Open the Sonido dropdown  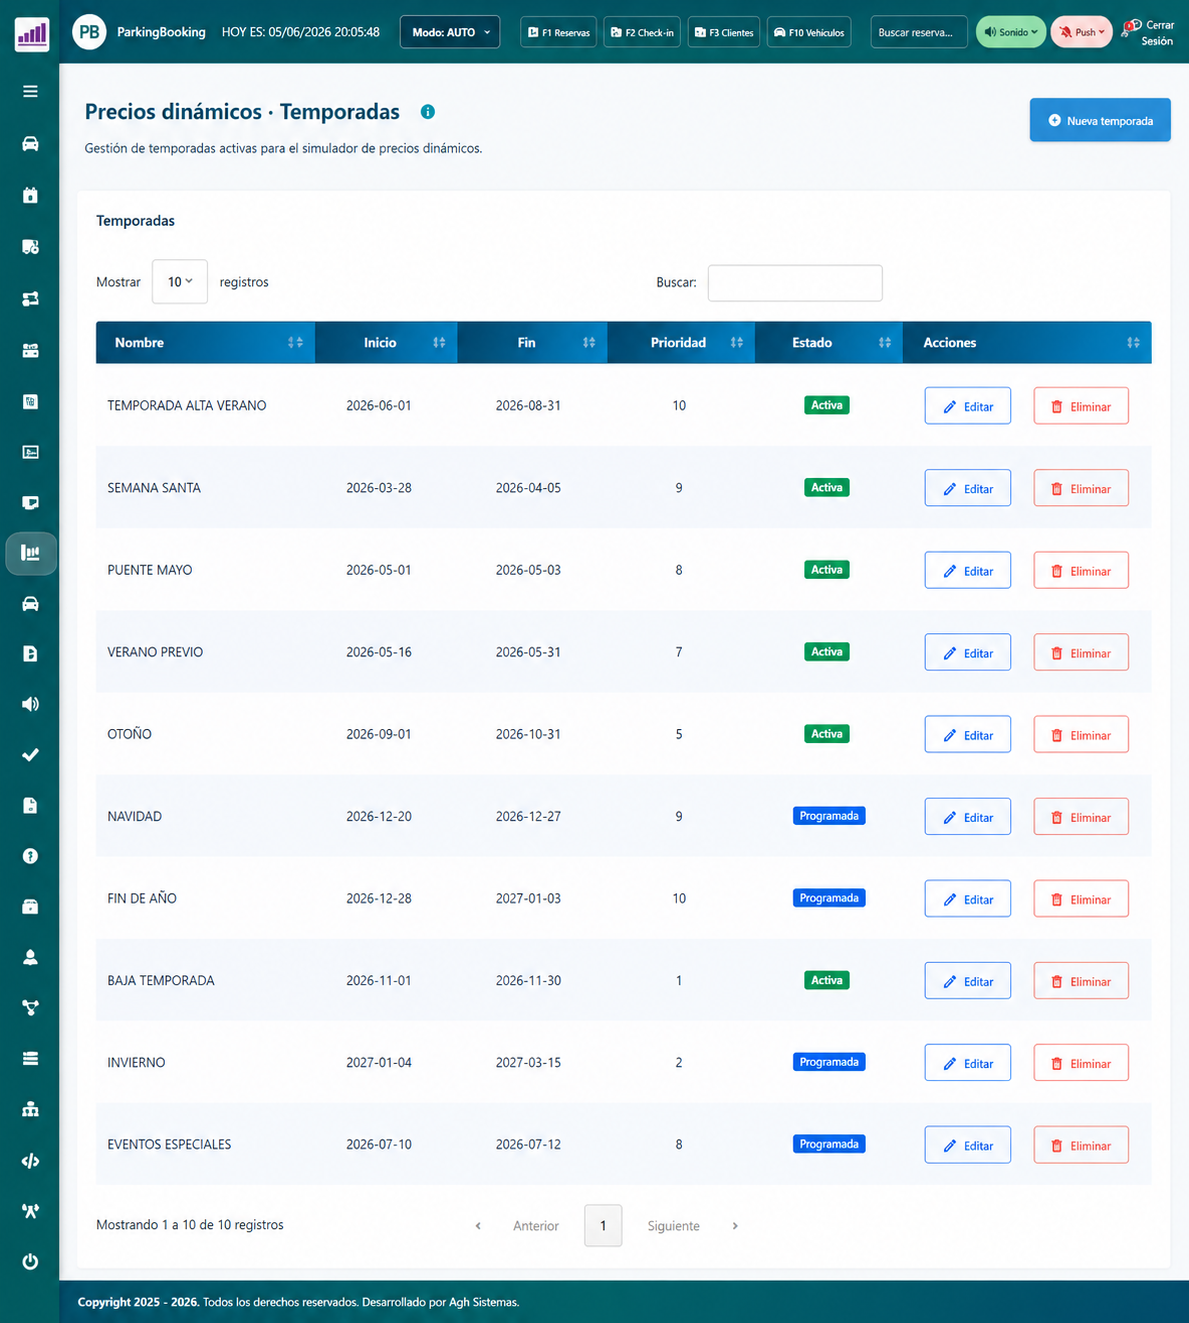tap(1011, 32)
